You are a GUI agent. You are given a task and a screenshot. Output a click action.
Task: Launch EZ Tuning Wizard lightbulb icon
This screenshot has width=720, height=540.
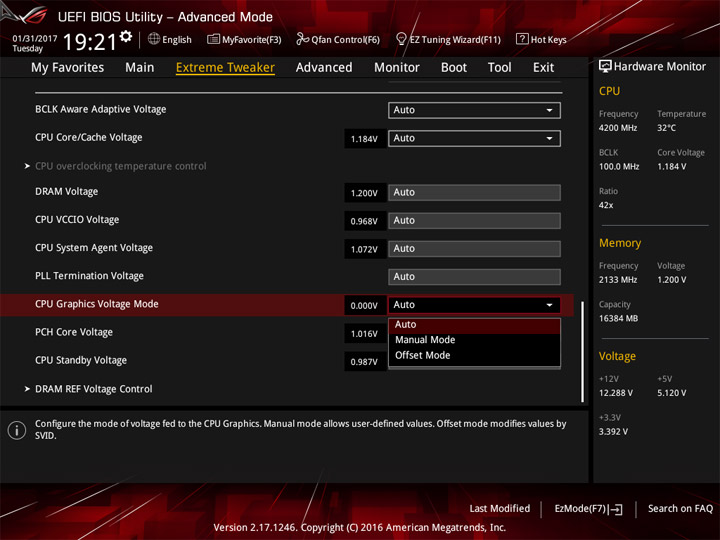point(401,39)
